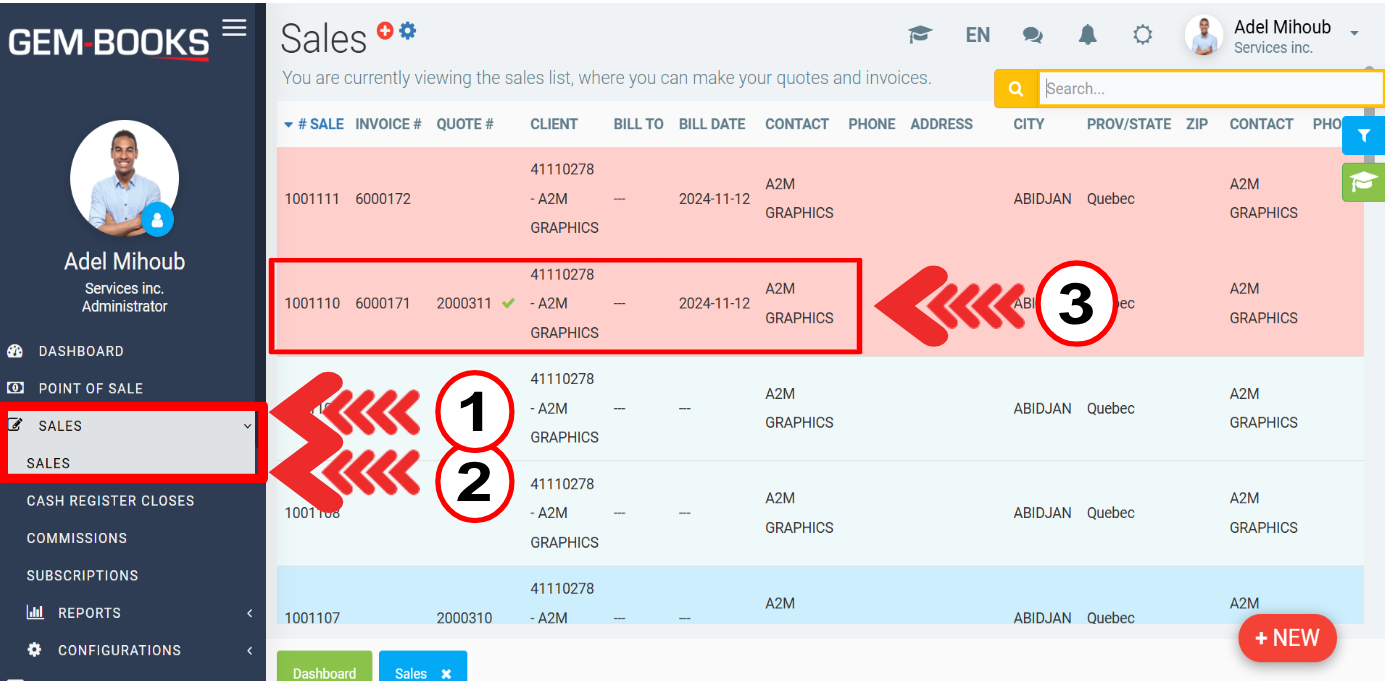Sort table by # SALE column
The image size is (1386, 681).
[314, 124]
